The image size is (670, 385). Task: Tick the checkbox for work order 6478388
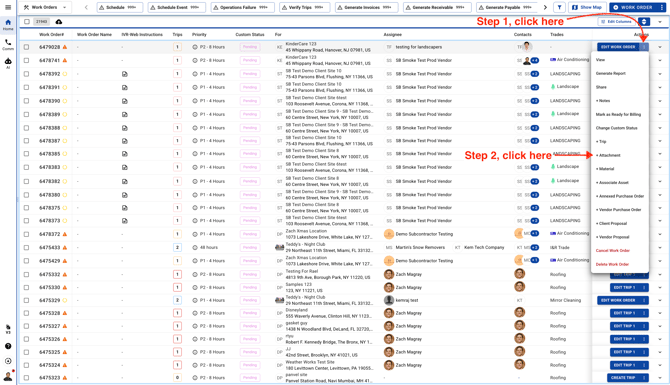tap(26, 128)
